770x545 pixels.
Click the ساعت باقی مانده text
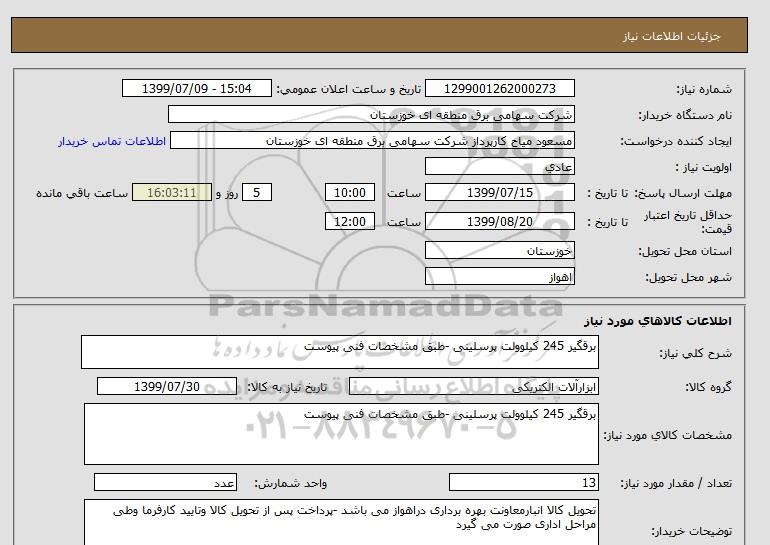(82, 193)
